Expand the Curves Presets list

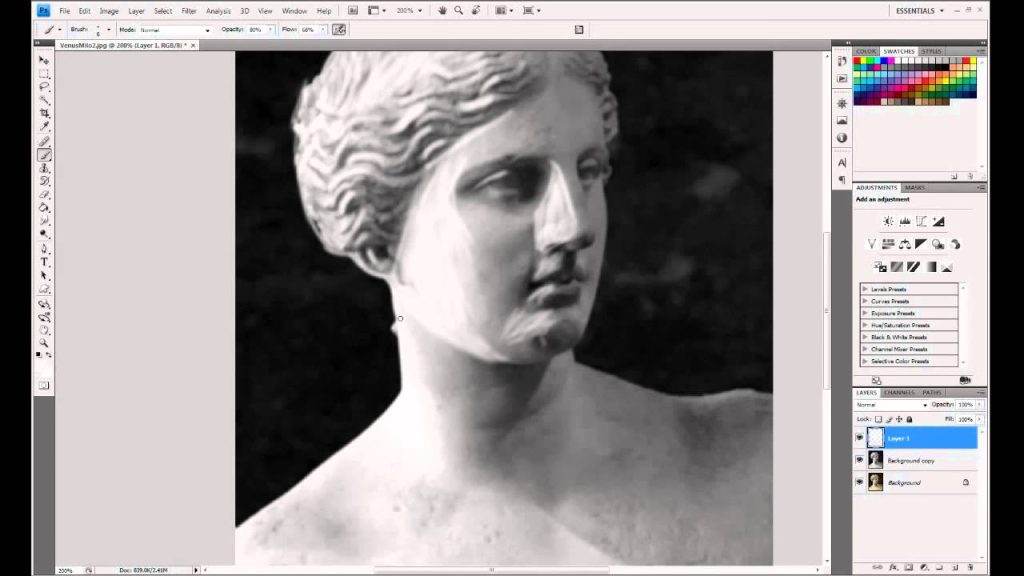pyautogui.click(x=909, y=301)
